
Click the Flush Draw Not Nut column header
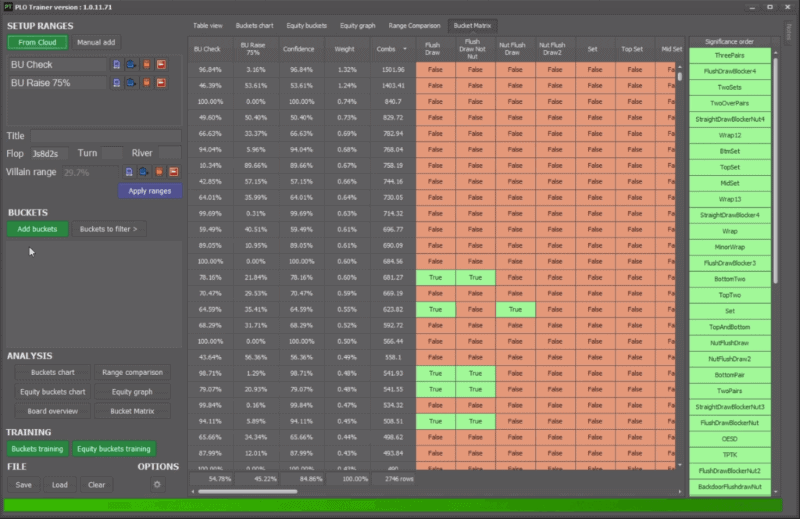[x=472, y=49]
